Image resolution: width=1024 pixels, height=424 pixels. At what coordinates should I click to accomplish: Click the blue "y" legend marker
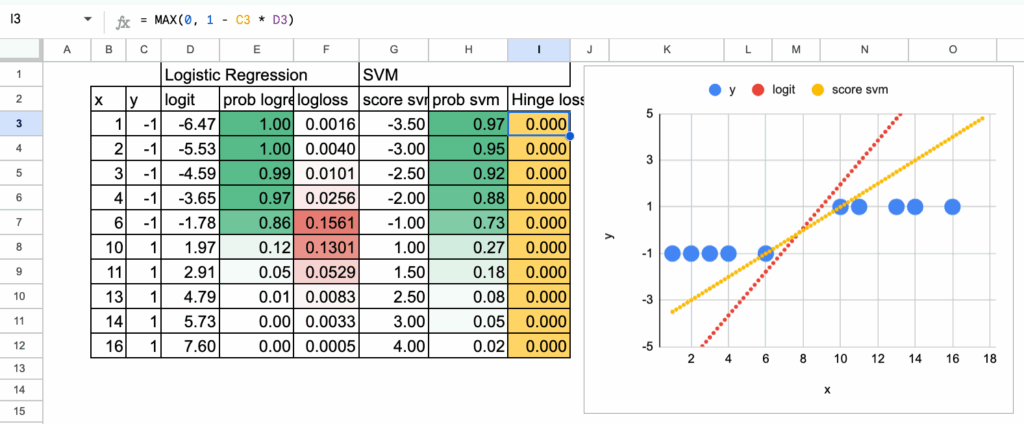[714, 90]
